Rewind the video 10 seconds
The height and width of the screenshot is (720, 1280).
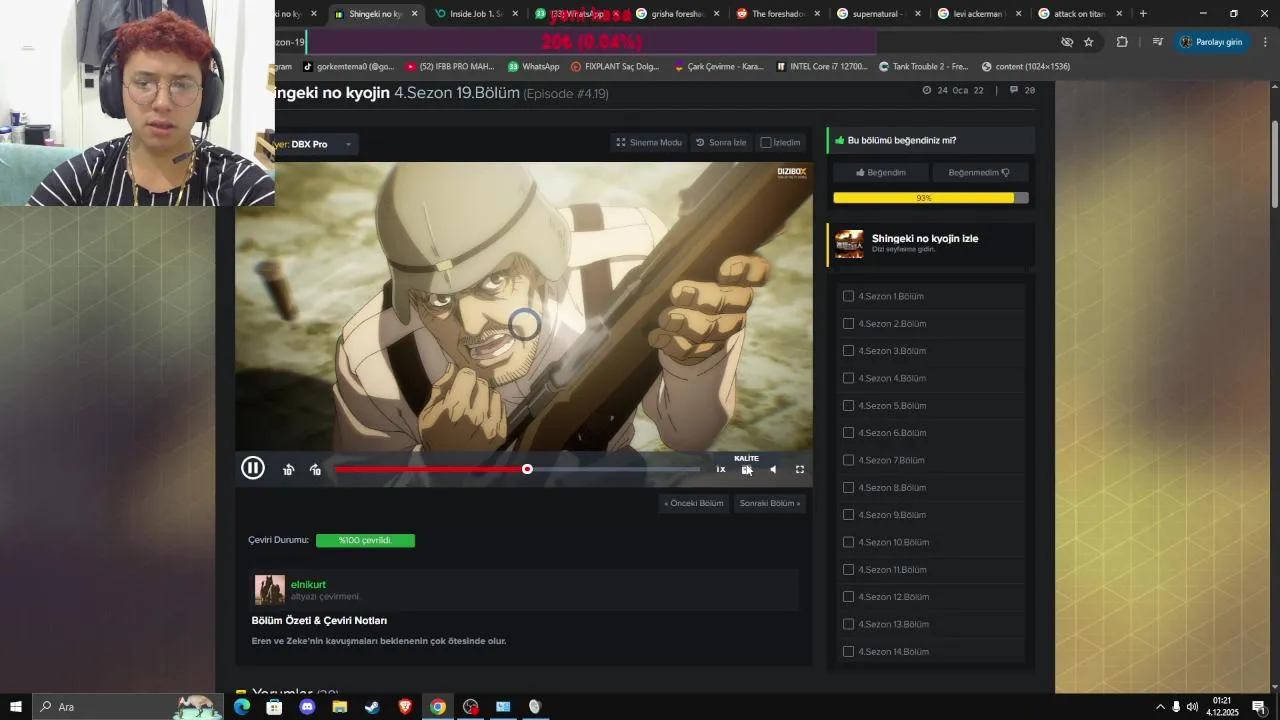[288, 469]
